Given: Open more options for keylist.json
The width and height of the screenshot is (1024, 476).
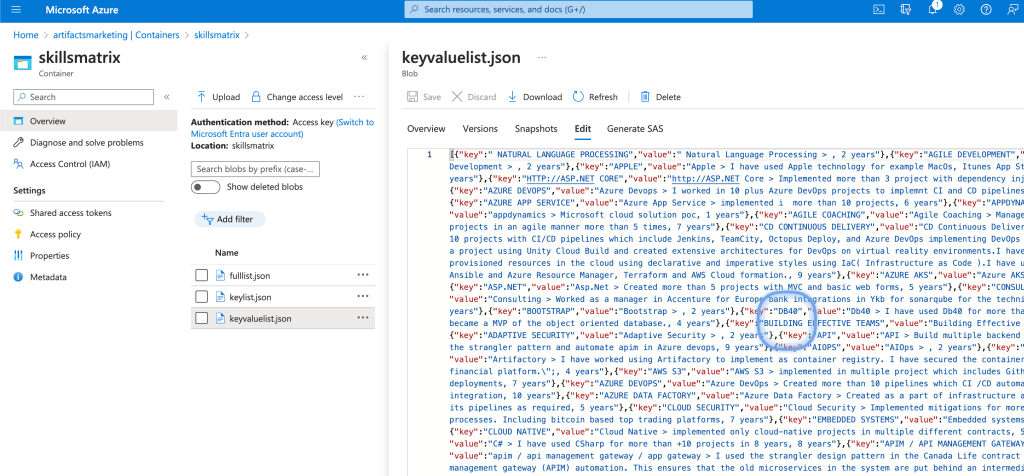Looking at the screenshot, I should coord(363,296).
